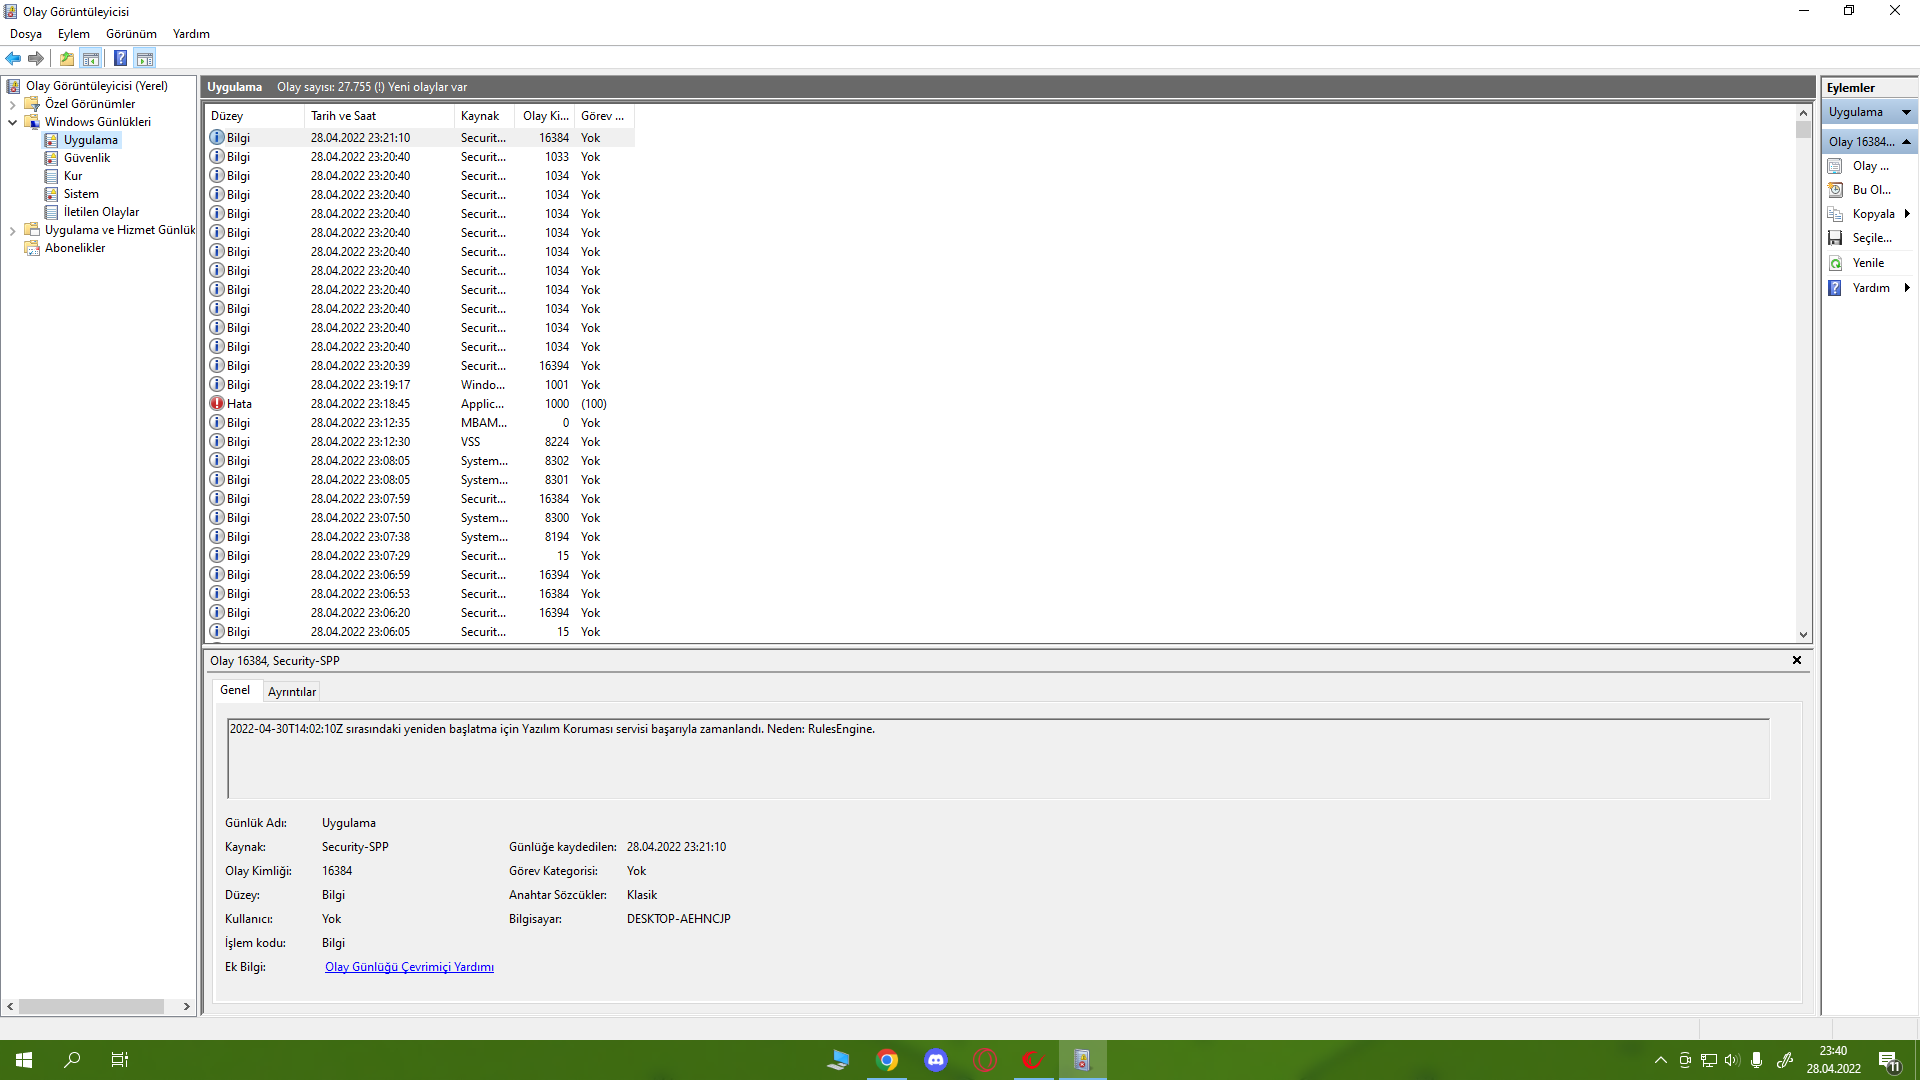The image size is (1920, 1080).
Task: Expand Uygulama ve Hizmet Günlükleri node
Action: pyautogui.click(x=12, y=230)
